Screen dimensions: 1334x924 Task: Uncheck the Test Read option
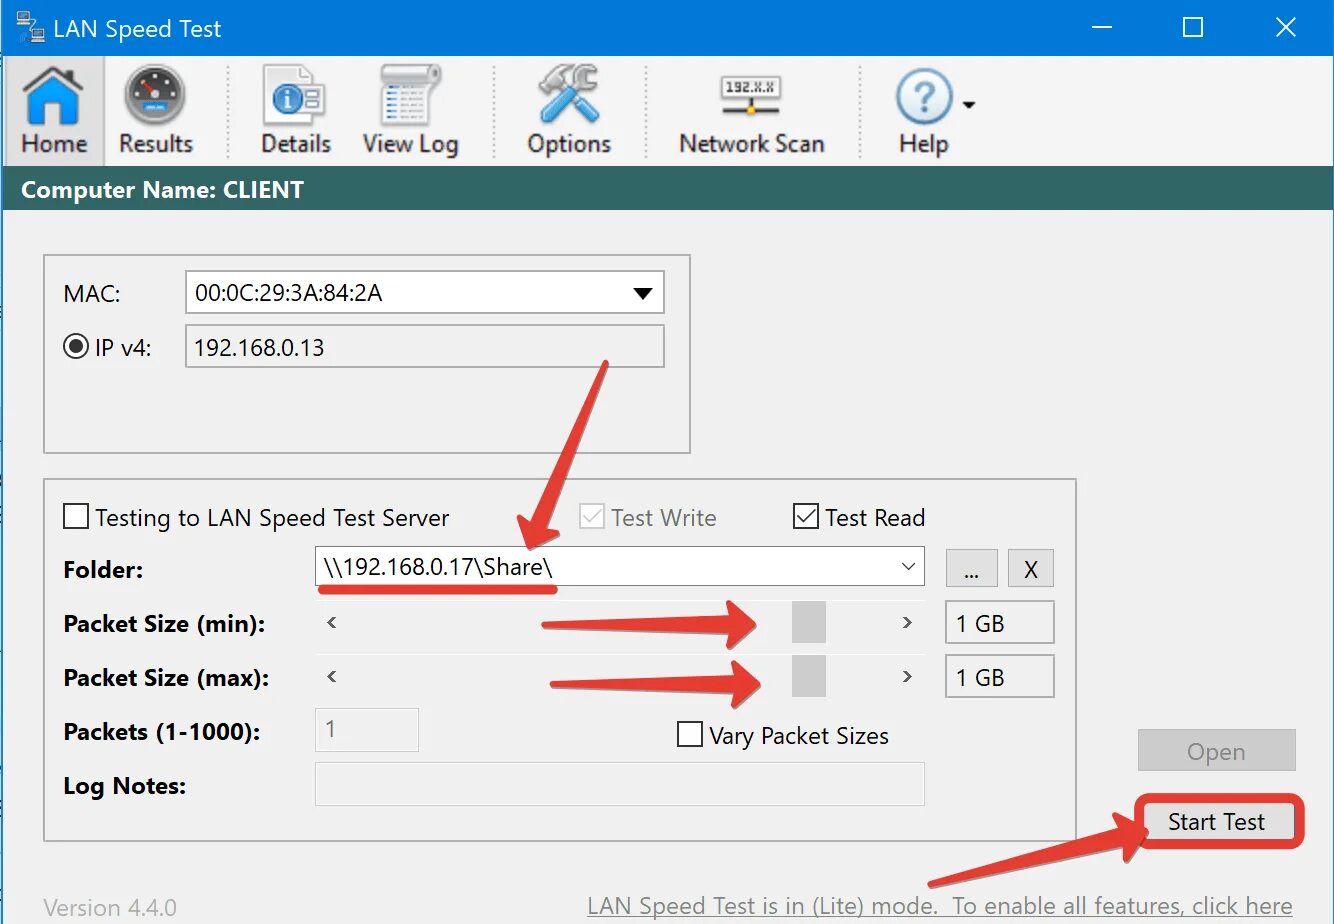[x=806, y=516]
